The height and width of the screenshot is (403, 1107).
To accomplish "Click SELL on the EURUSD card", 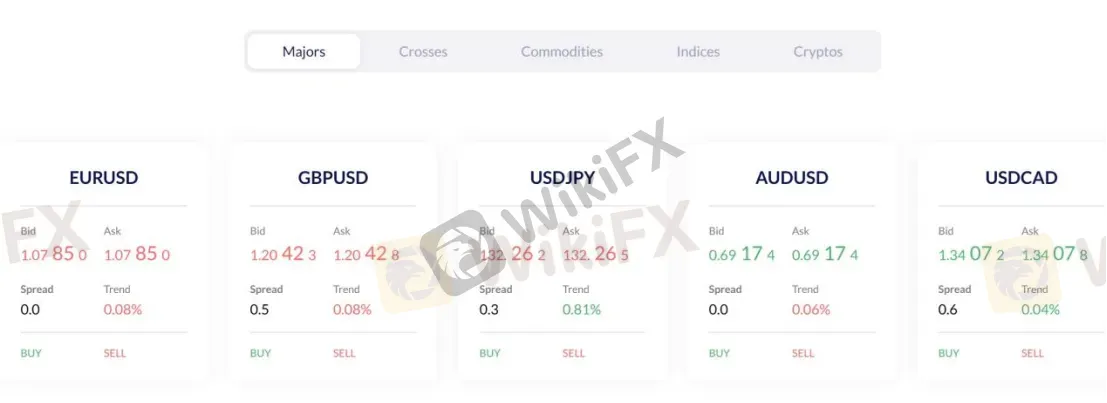I will pos(115,353).
